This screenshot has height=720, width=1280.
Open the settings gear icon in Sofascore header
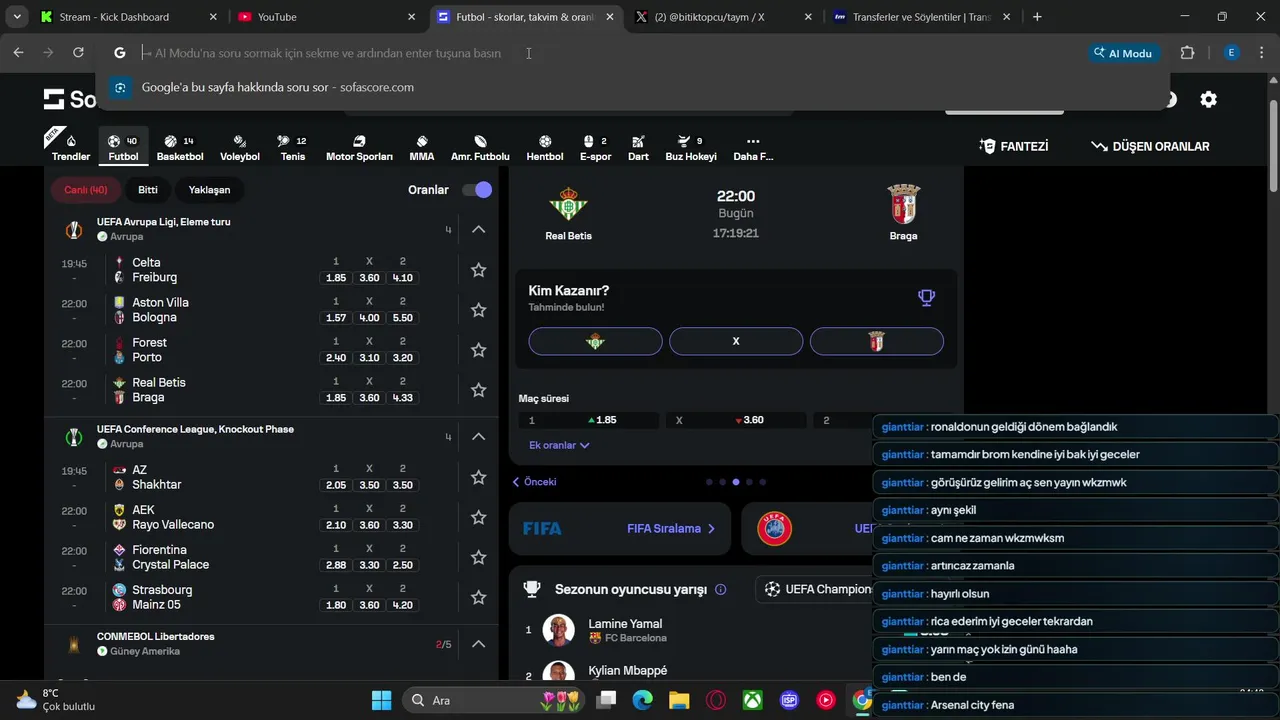pos(1209,99)
